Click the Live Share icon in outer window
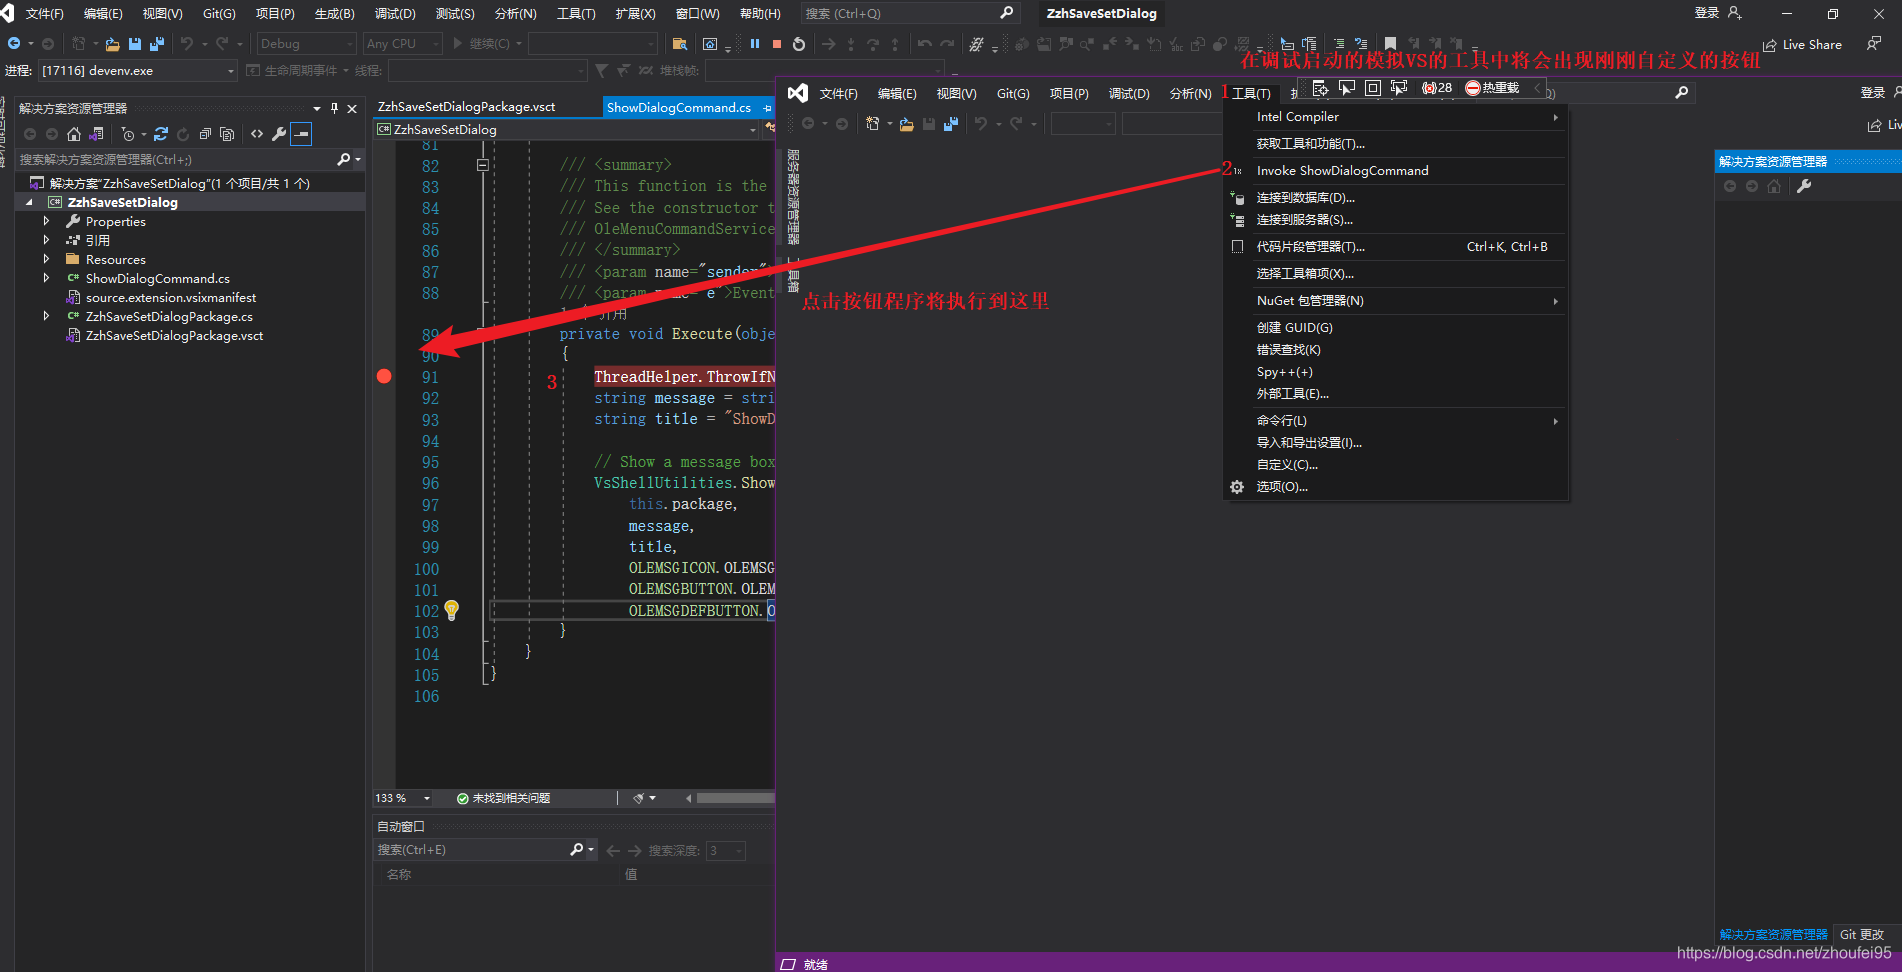The height and width of the screenshot is (972, 1902). [1769, 45]
